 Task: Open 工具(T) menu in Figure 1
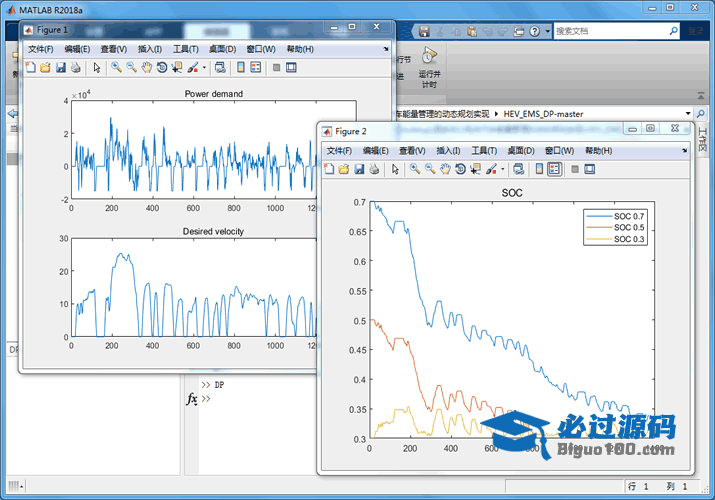coord(186,49)
